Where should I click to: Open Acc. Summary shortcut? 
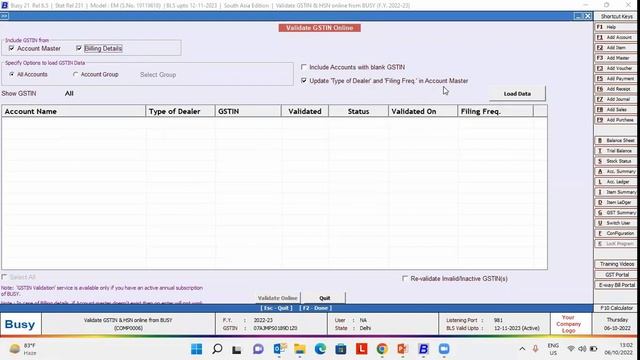click(616, 171)
